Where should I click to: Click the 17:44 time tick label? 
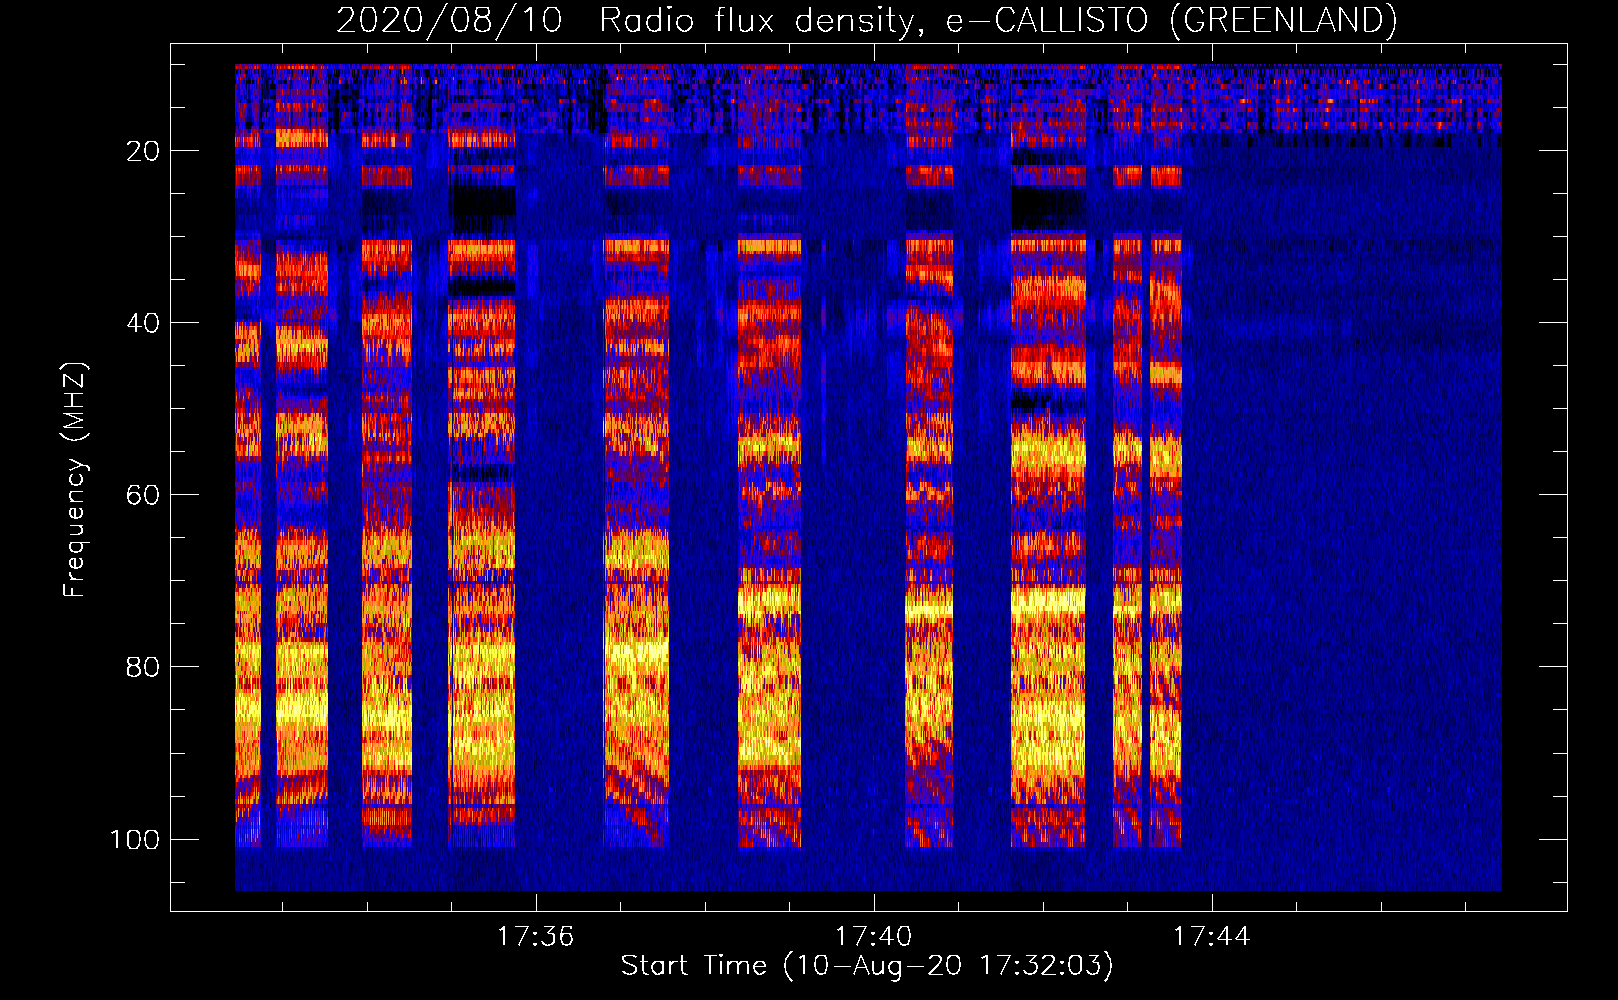[x=1211, y=937]
